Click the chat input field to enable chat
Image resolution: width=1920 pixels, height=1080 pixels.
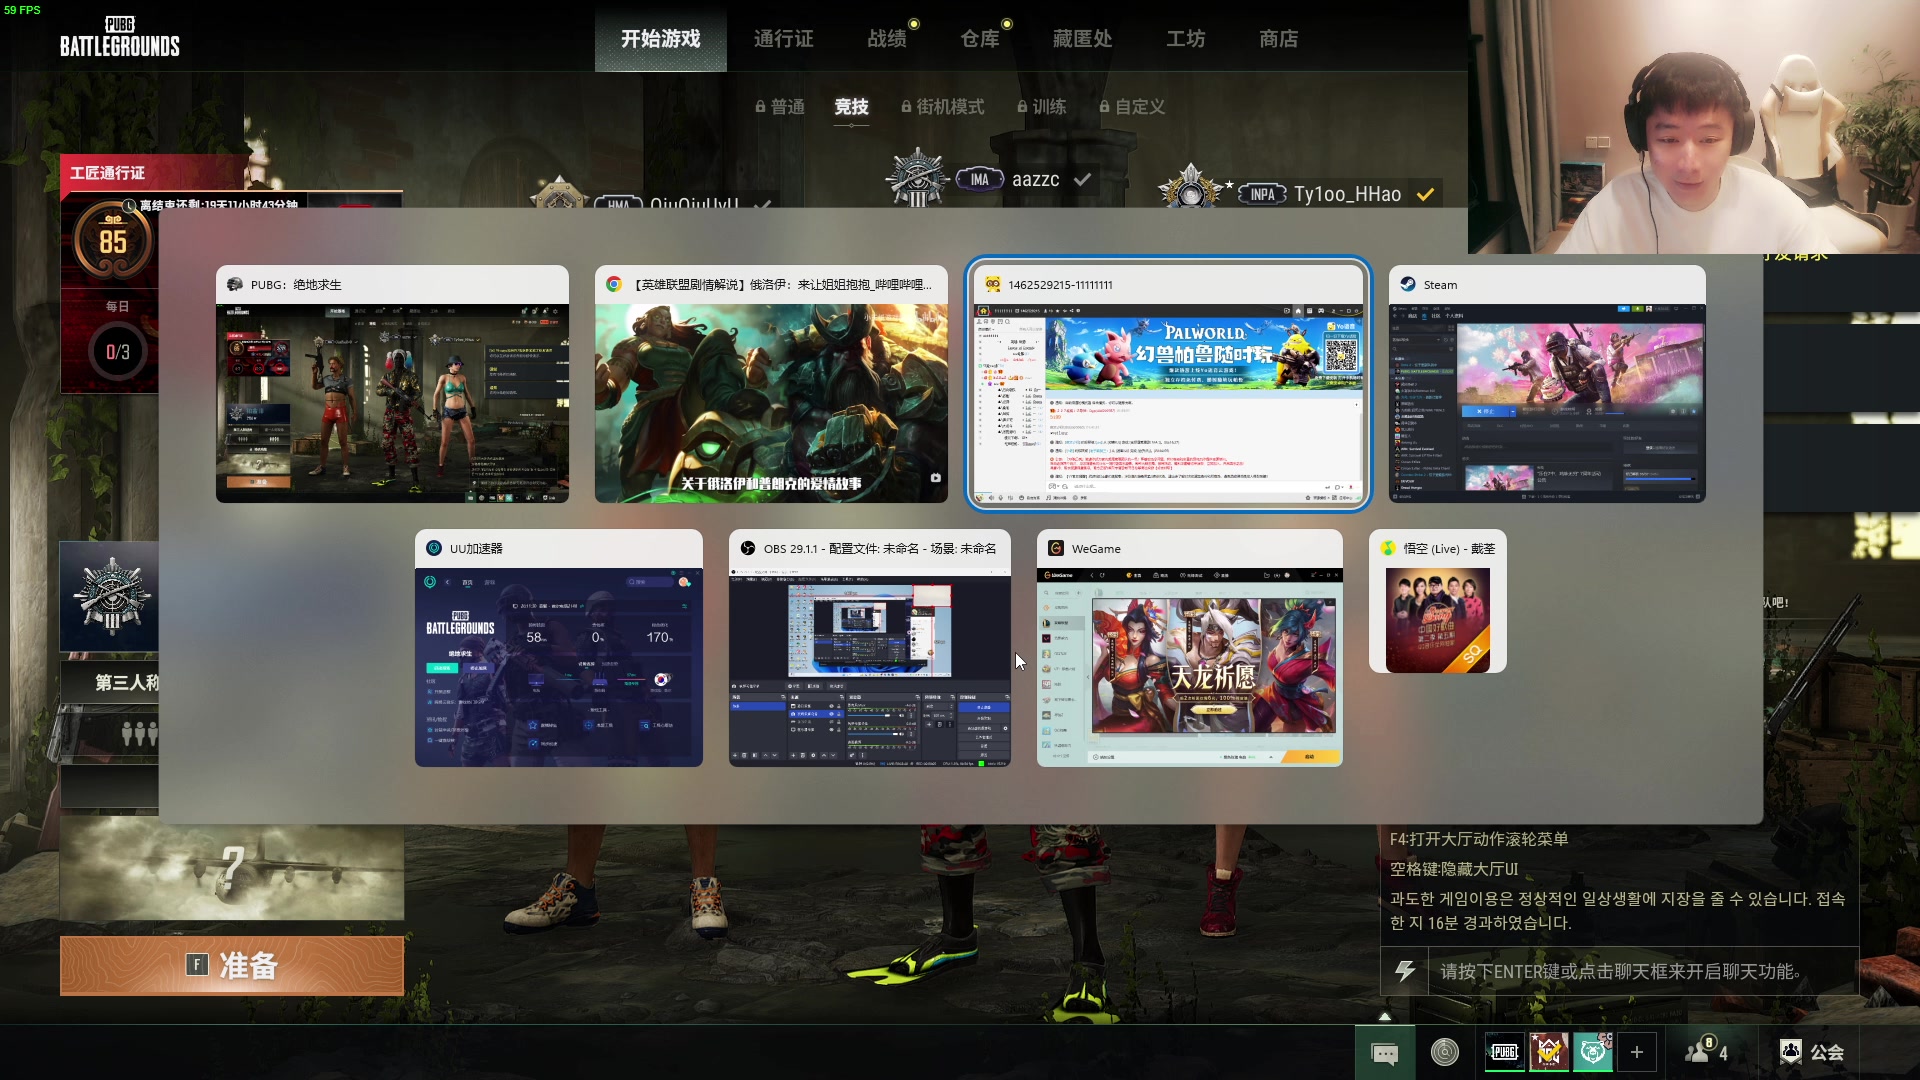click(1620, 971)
